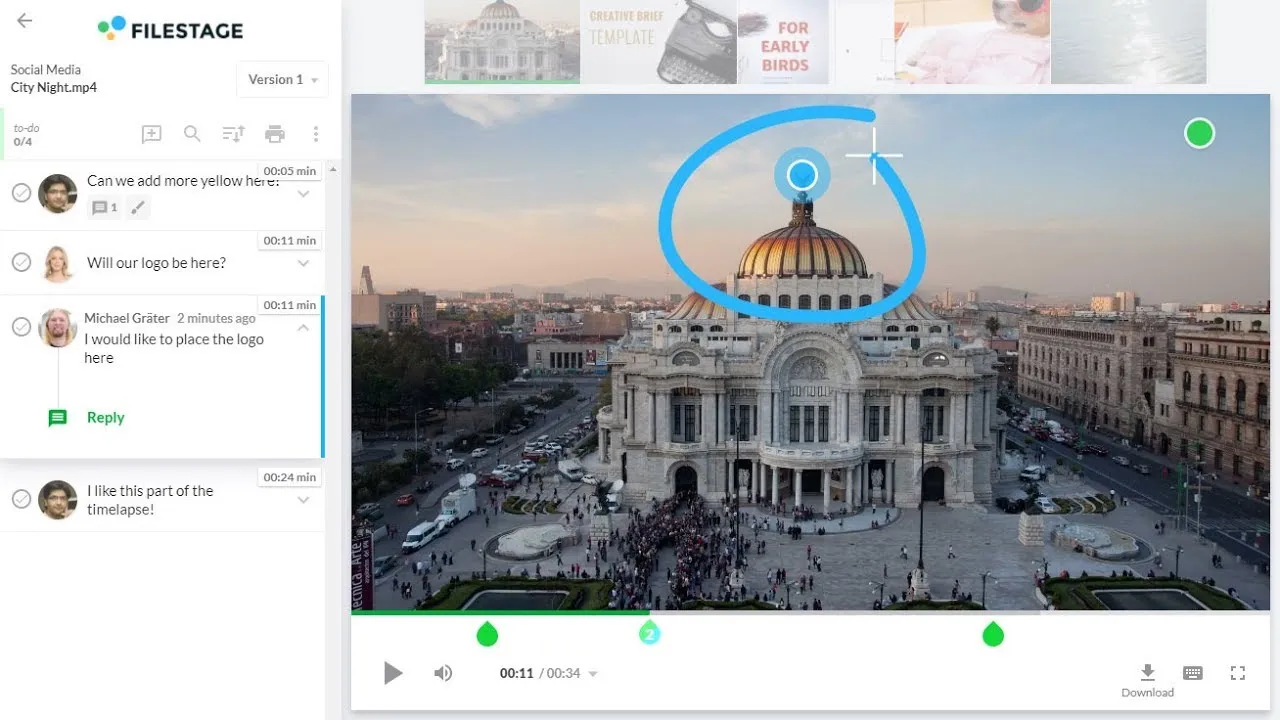Screen dimensions: 1280x720
Task: Click the sort comments icon
Action: (233, 134)
